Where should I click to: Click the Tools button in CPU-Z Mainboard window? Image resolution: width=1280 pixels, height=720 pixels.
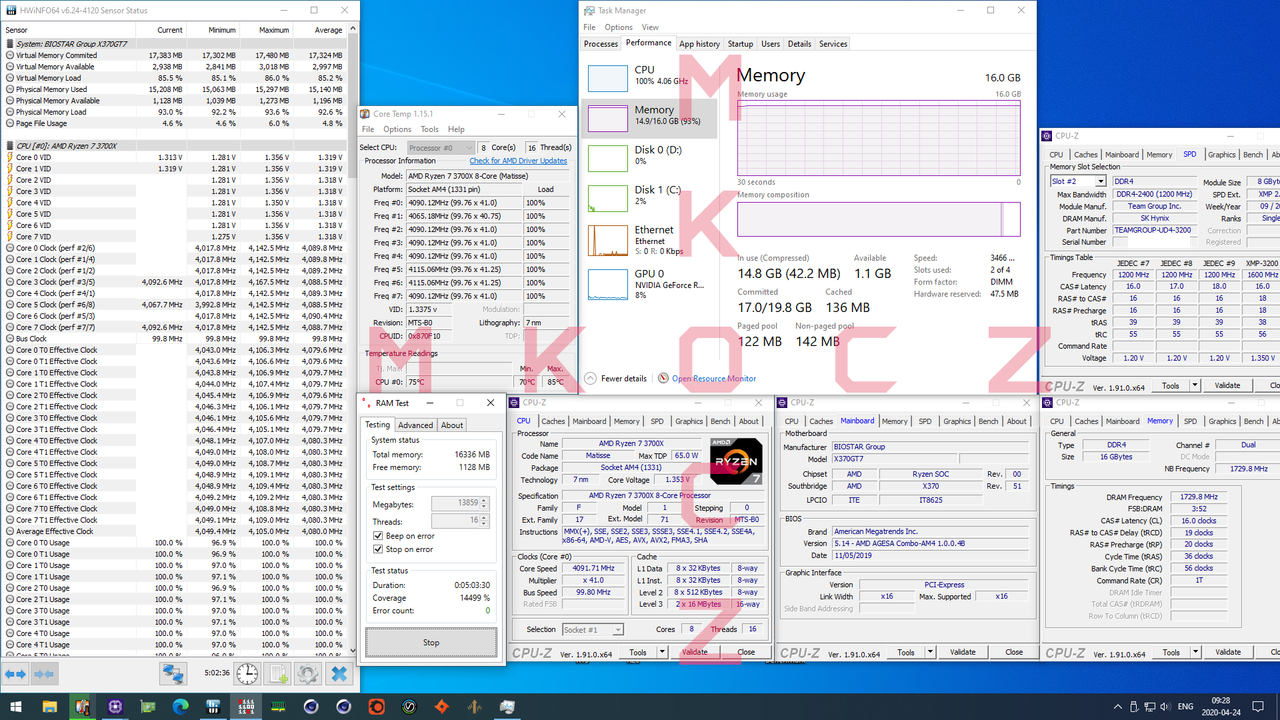click(x=905, y=652)
